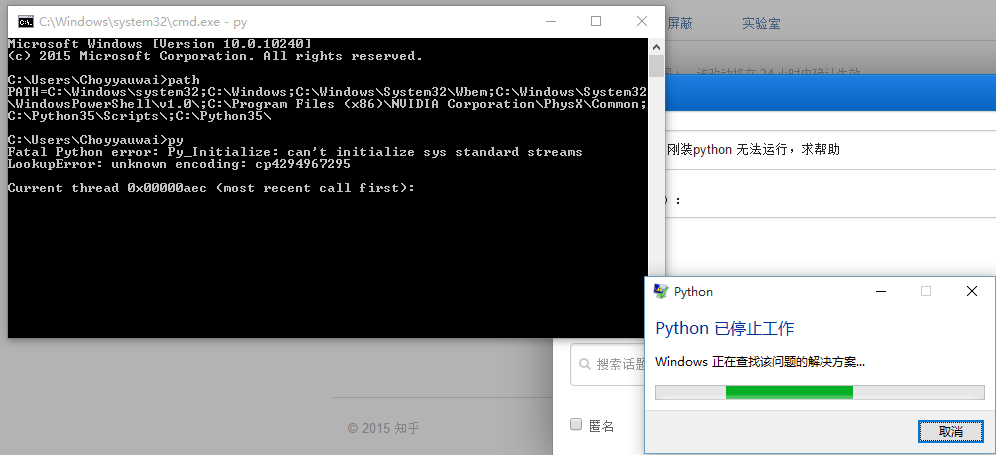Close the cmd.exe window
The image size is (996, 455).
click(x=642, y=22)
